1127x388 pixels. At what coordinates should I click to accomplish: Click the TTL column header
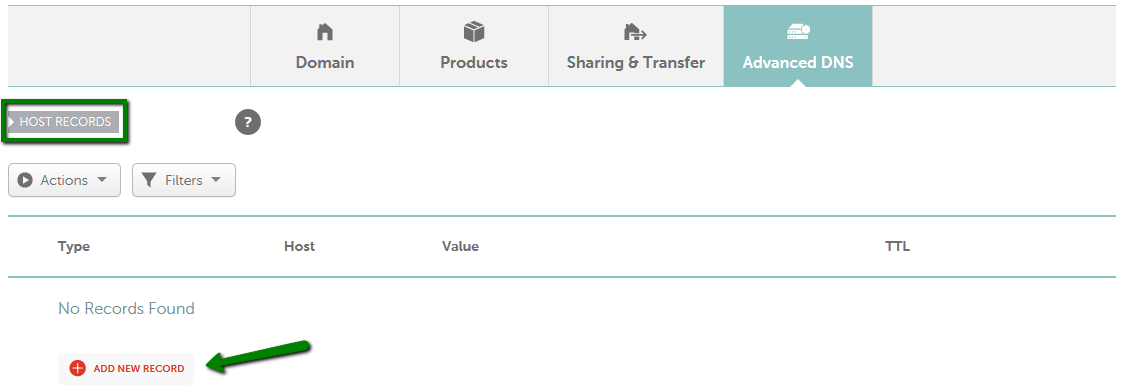pos(898,246)
